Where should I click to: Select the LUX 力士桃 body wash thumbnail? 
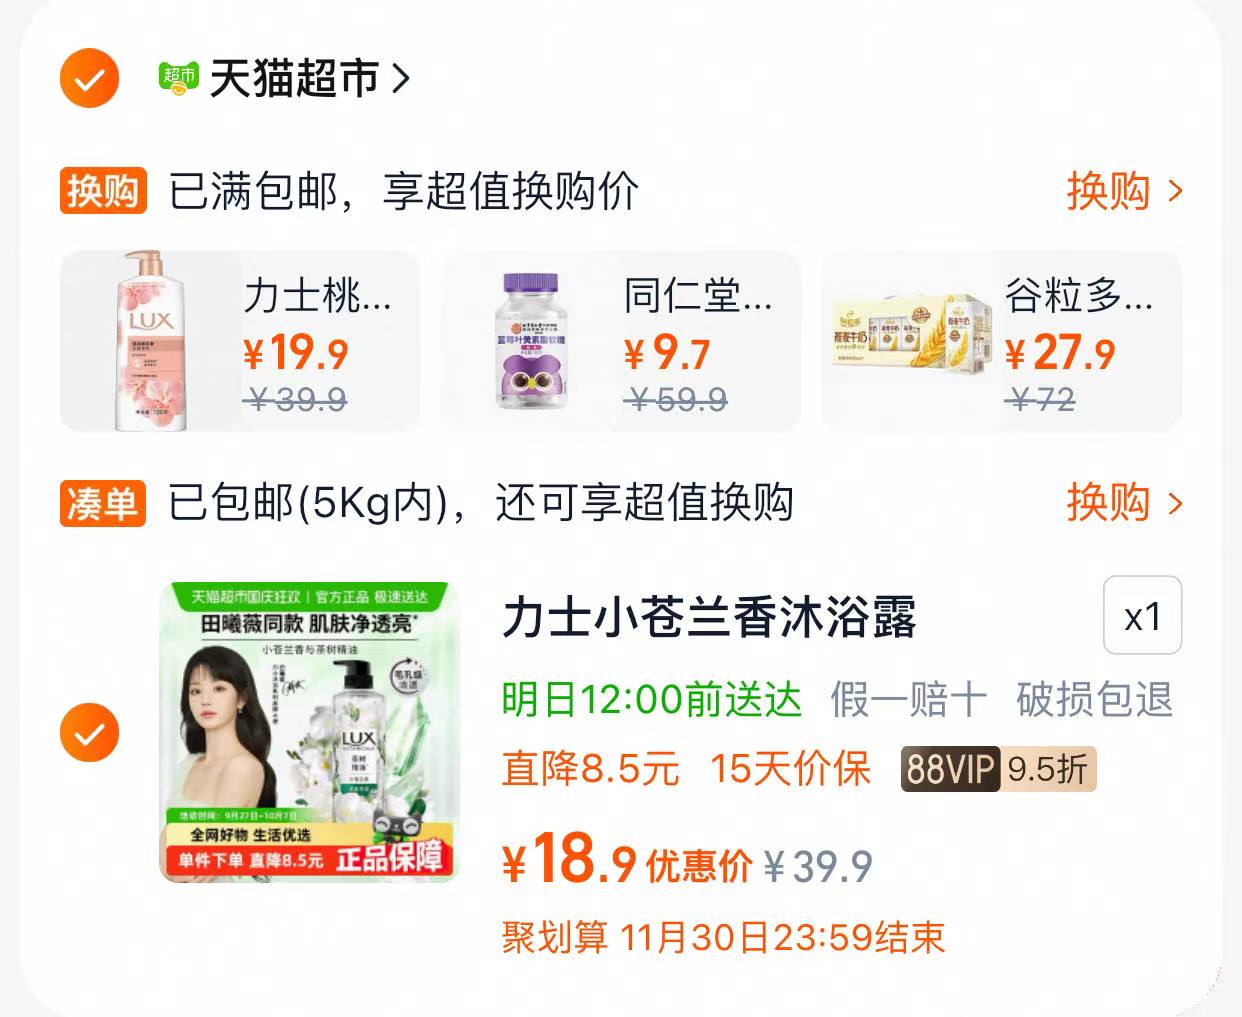pyautogui.click(x=151, y=341)
